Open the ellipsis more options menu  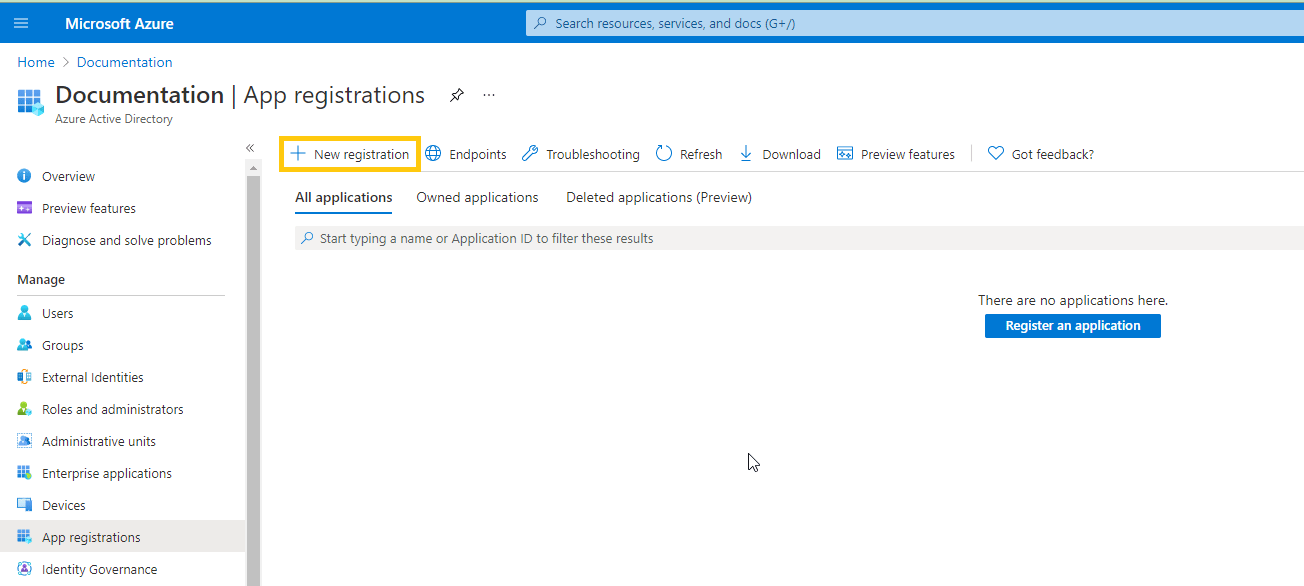[489, 95]
